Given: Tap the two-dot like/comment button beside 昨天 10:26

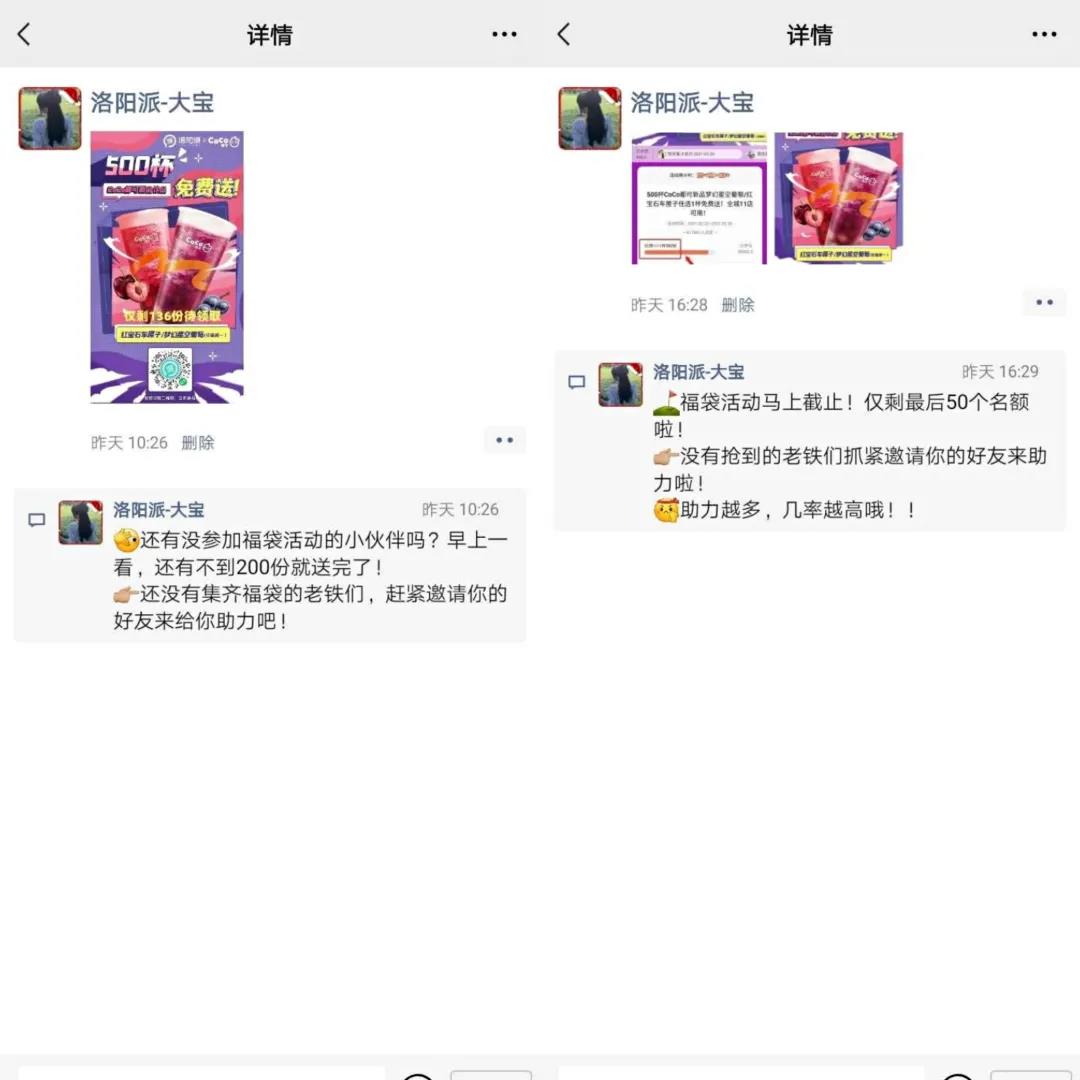Looking at the screenshot, I should (505, 441).
